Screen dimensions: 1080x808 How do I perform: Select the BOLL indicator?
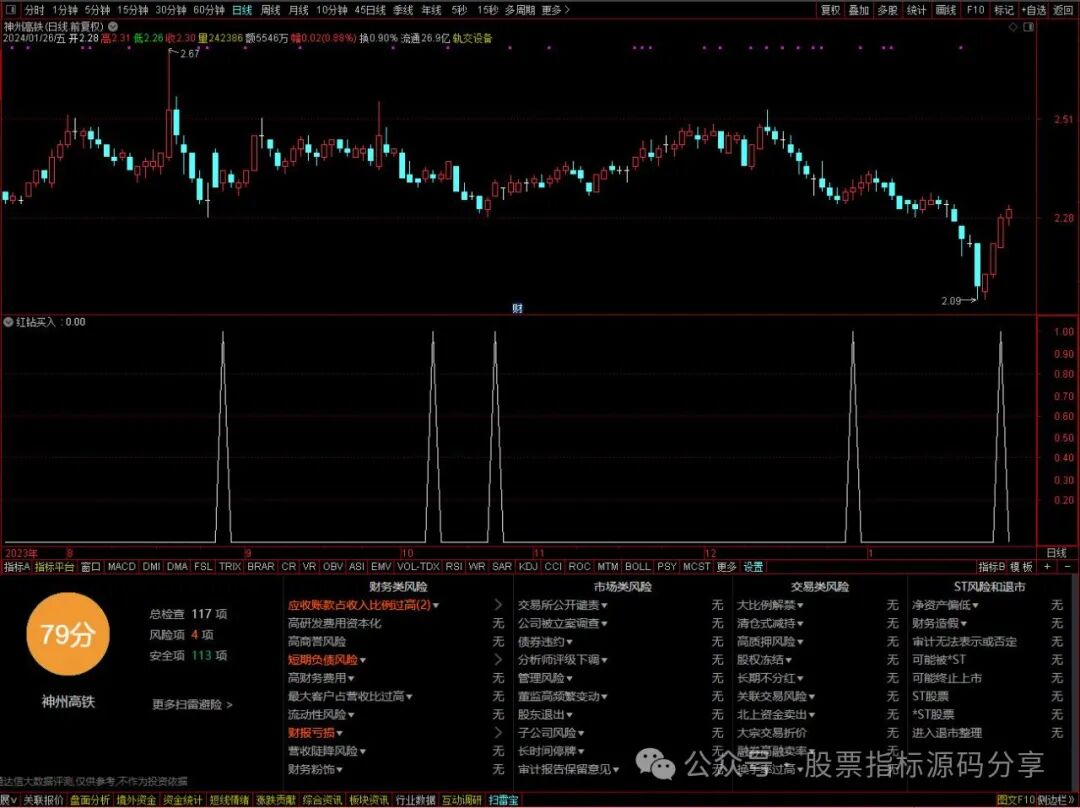[x=637, y=566]
